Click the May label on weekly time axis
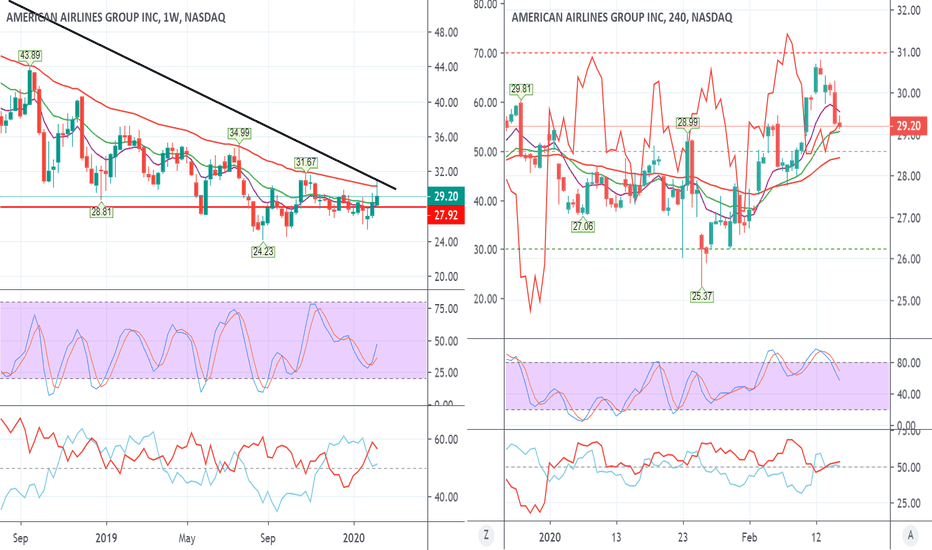 (x=187, y=538)
